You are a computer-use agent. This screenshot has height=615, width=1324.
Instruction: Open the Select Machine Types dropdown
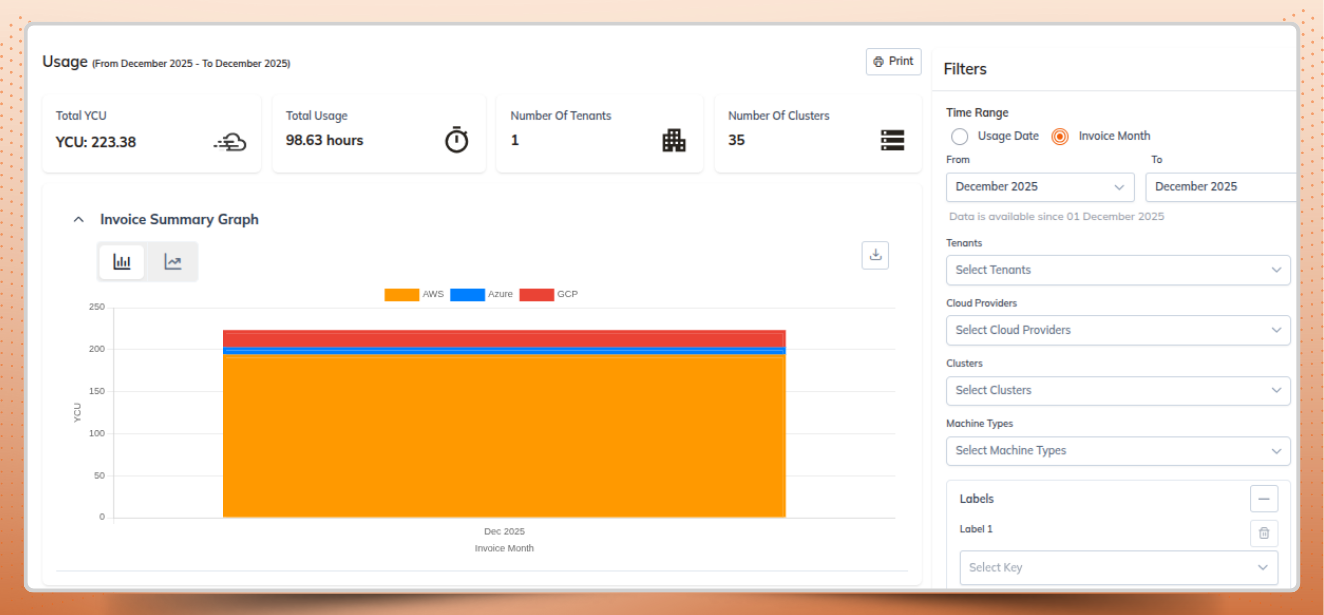pos(1118,451)
